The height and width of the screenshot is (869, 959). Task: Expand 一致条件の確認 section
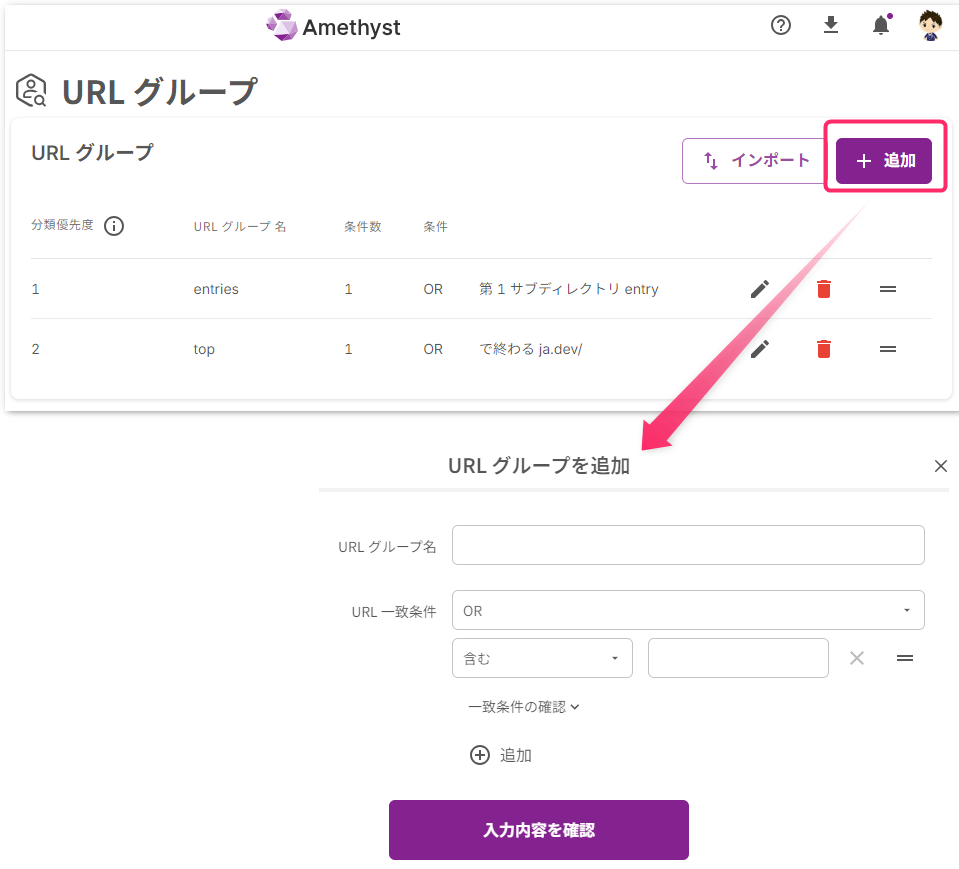pos(524,707)
